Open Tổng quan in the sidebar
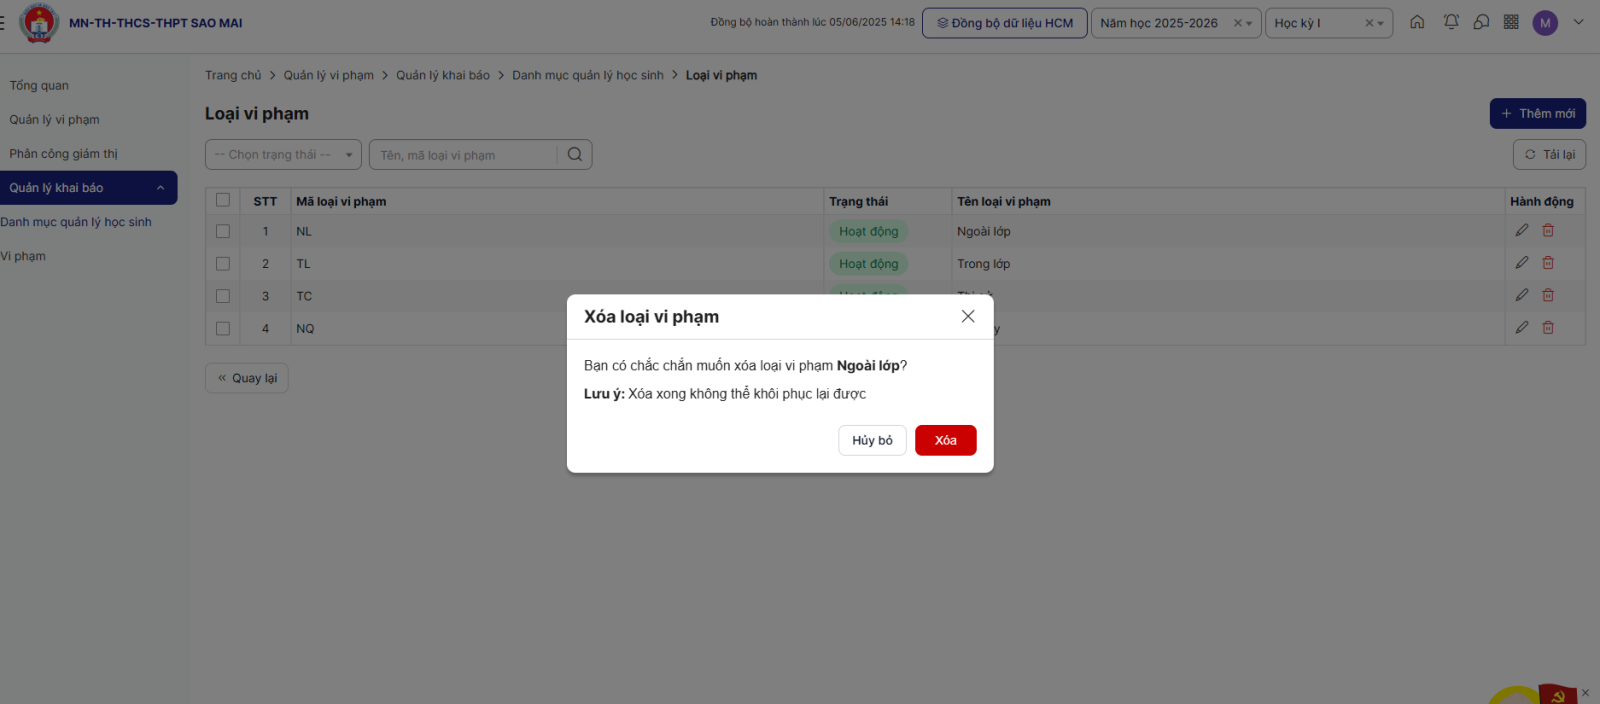1600x704 pixels. (40, 86)
